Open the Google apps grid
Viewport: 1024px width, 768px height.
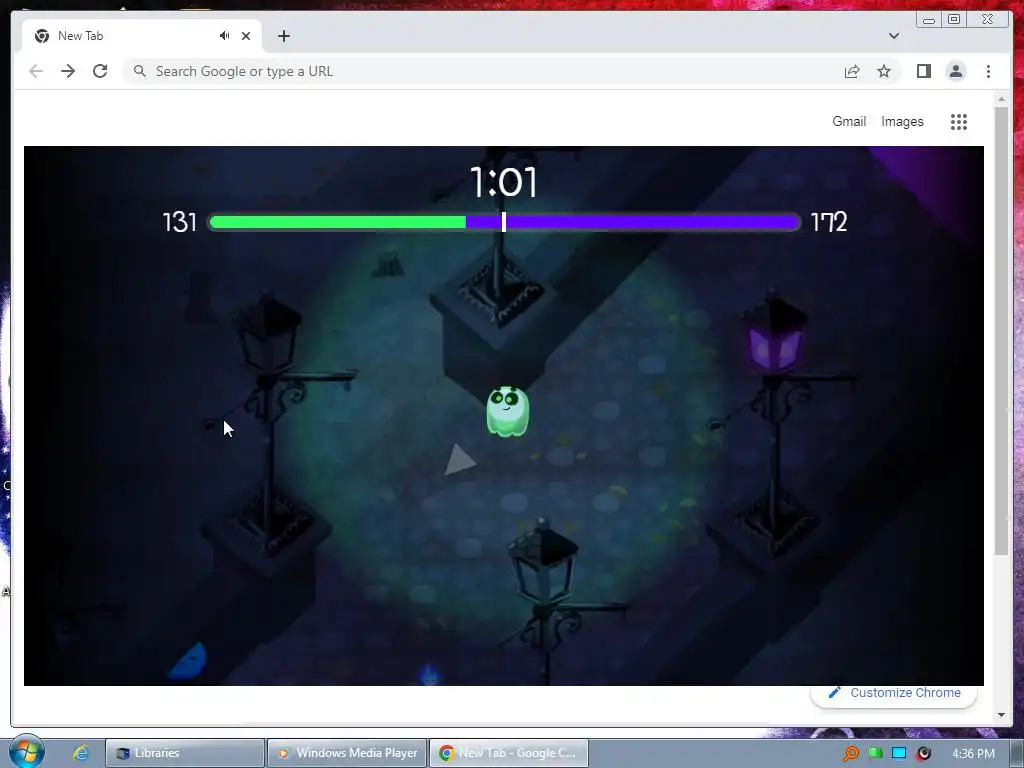(959, 121)
